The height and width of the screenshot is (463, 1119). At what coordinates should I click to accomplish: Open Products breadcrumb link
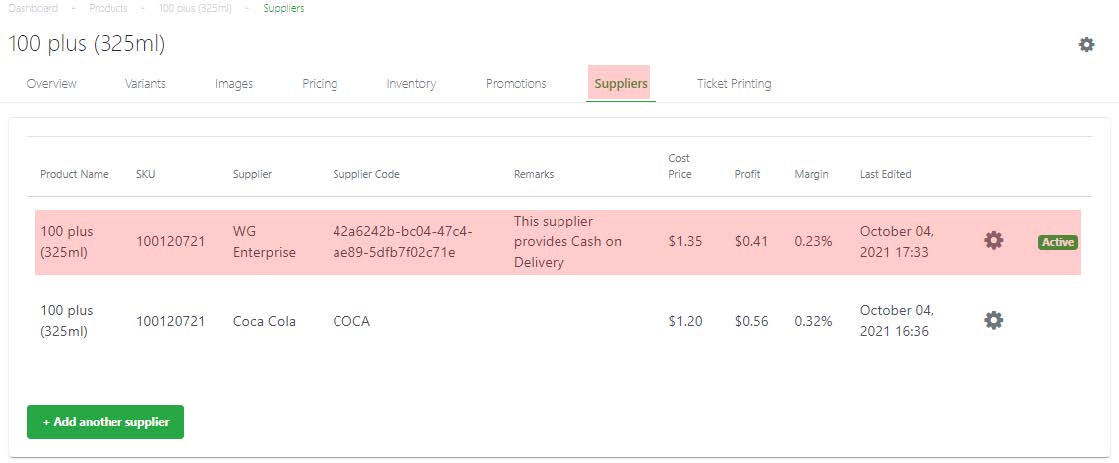click(x=108, y=9)
